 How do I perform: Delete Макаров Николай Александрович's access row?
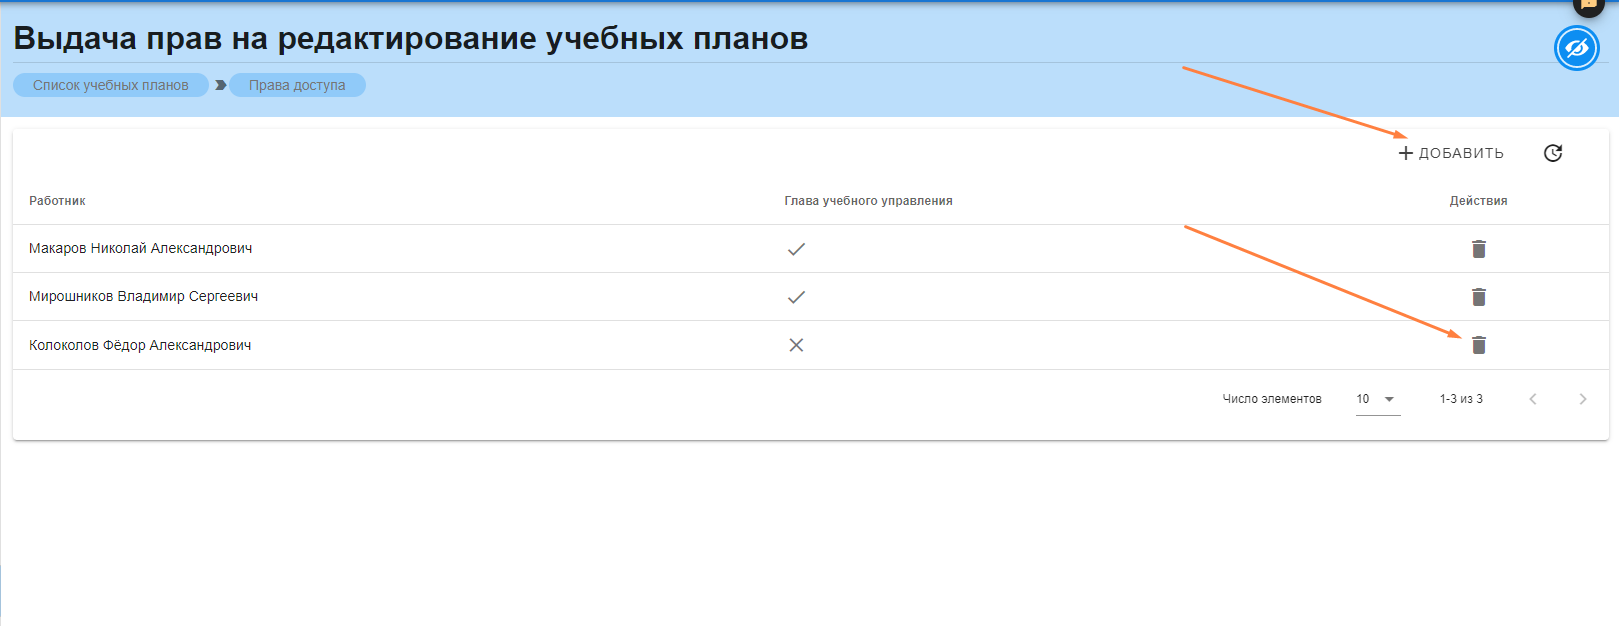pos(1478,249)
